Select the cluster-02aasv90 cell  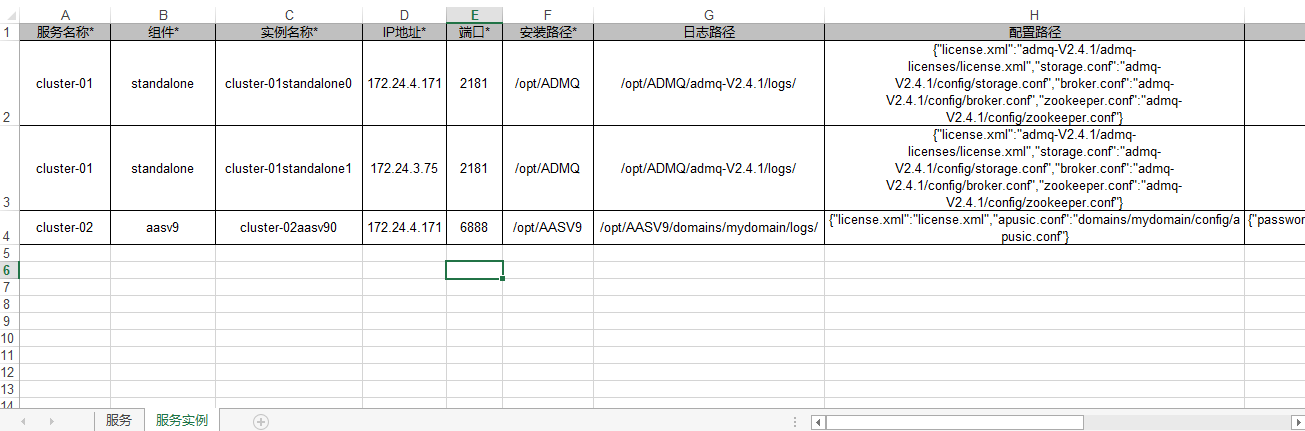coord(289,227)
